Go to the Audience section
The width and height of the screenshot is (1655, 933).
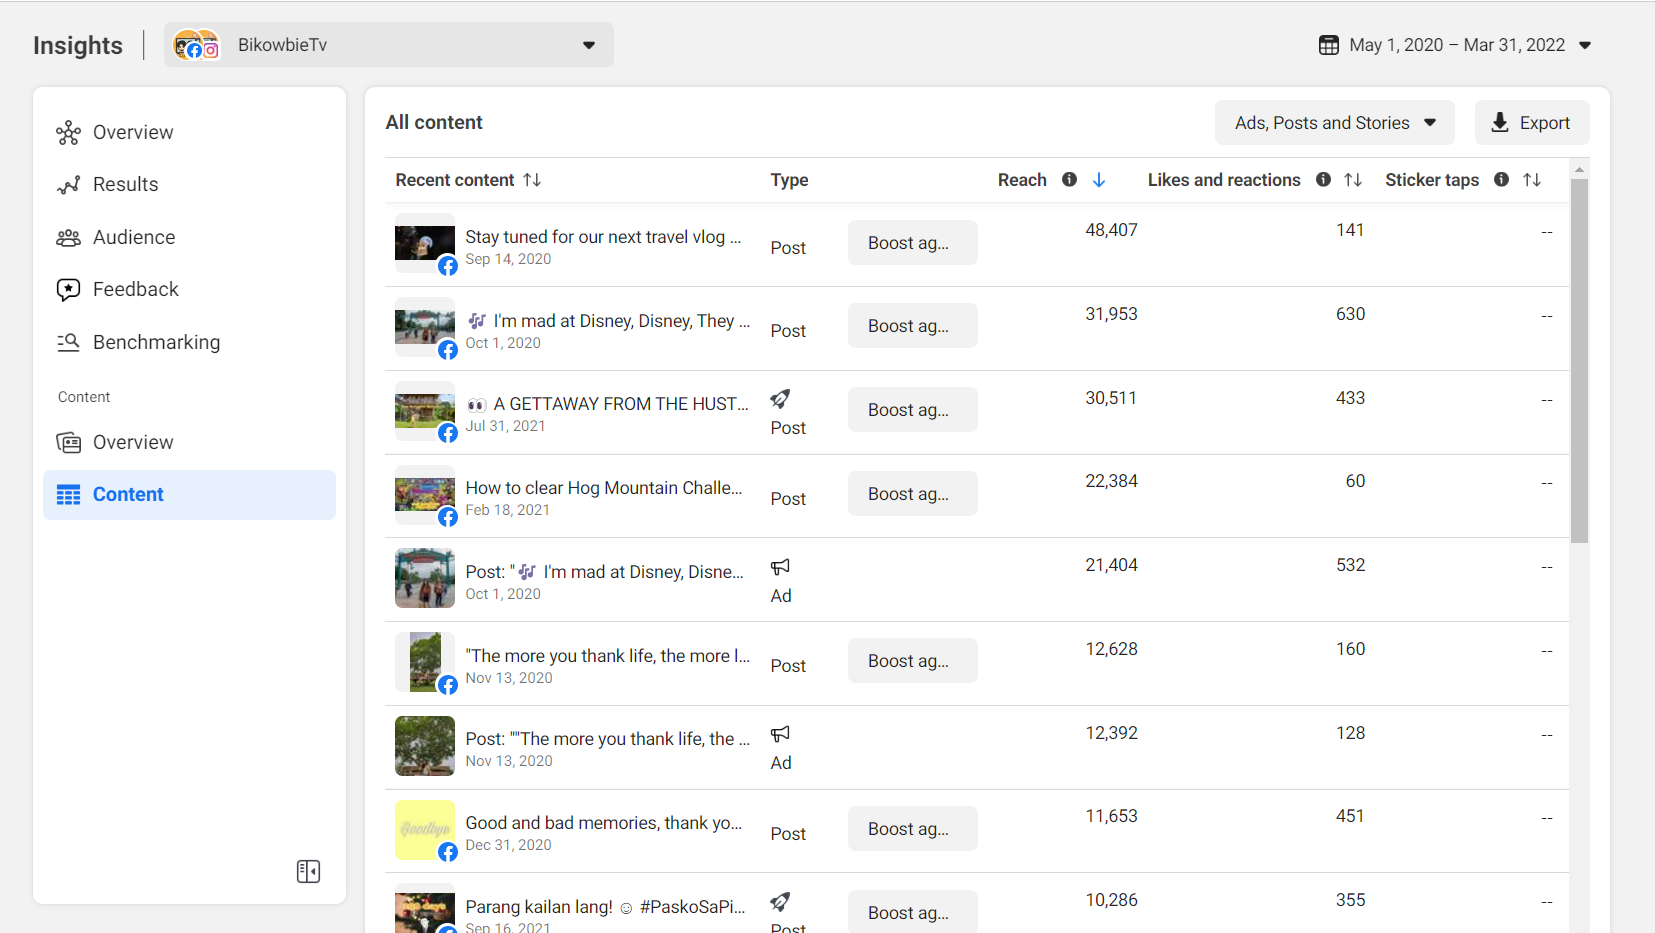(134, 238)
